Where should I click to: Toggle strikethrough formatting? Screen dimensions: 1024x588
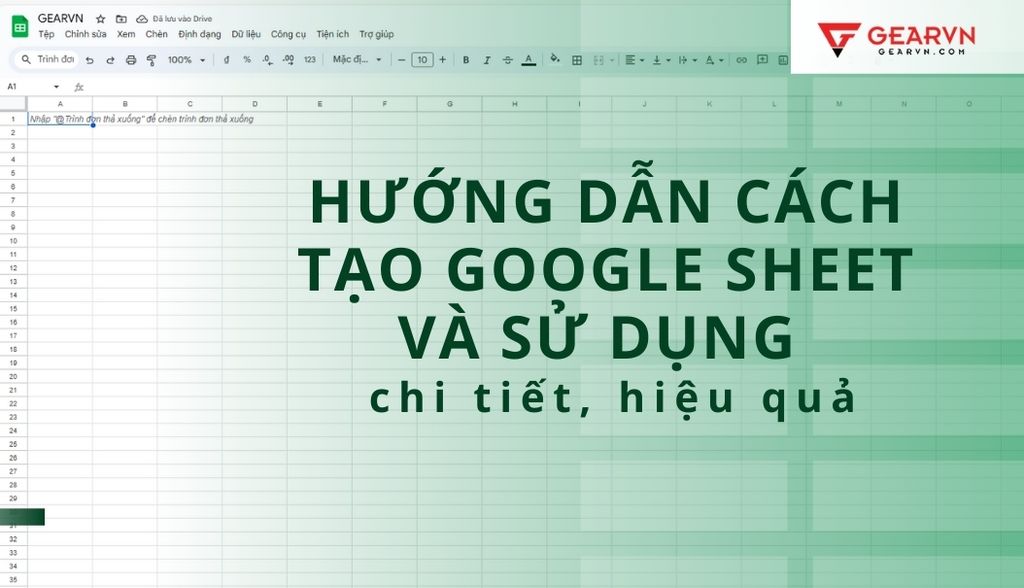tap(509, 60)
